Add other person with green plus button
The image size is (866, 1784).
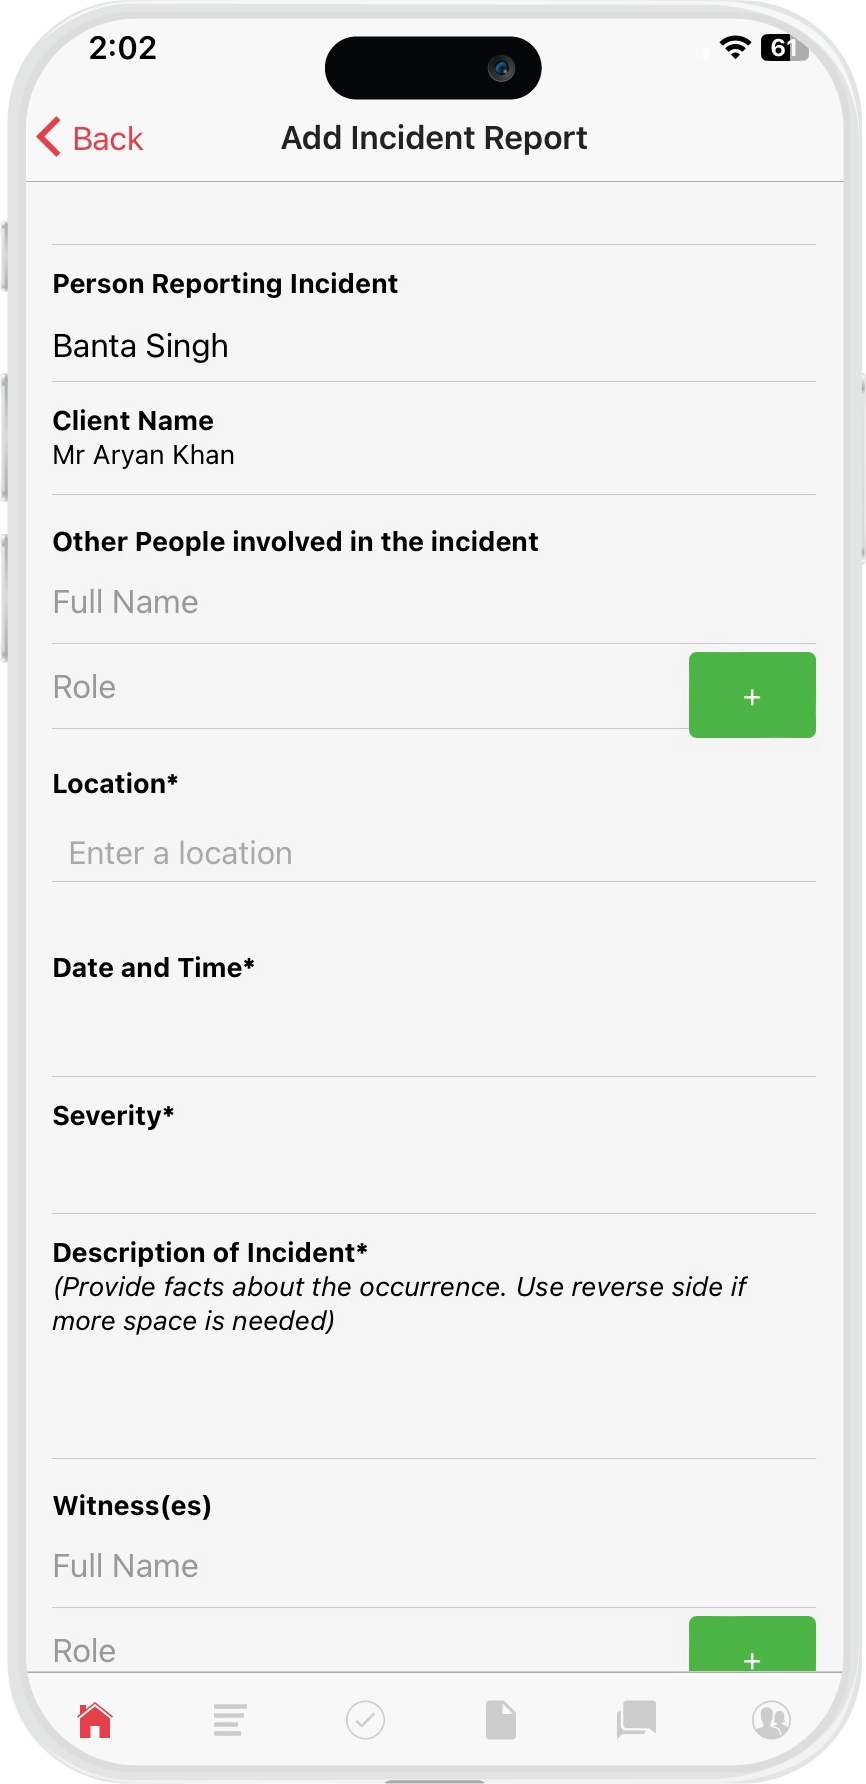coord(752,695)
